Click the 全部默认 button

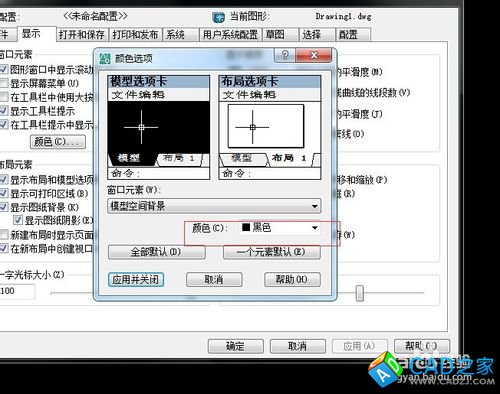(x=156, y=252)
